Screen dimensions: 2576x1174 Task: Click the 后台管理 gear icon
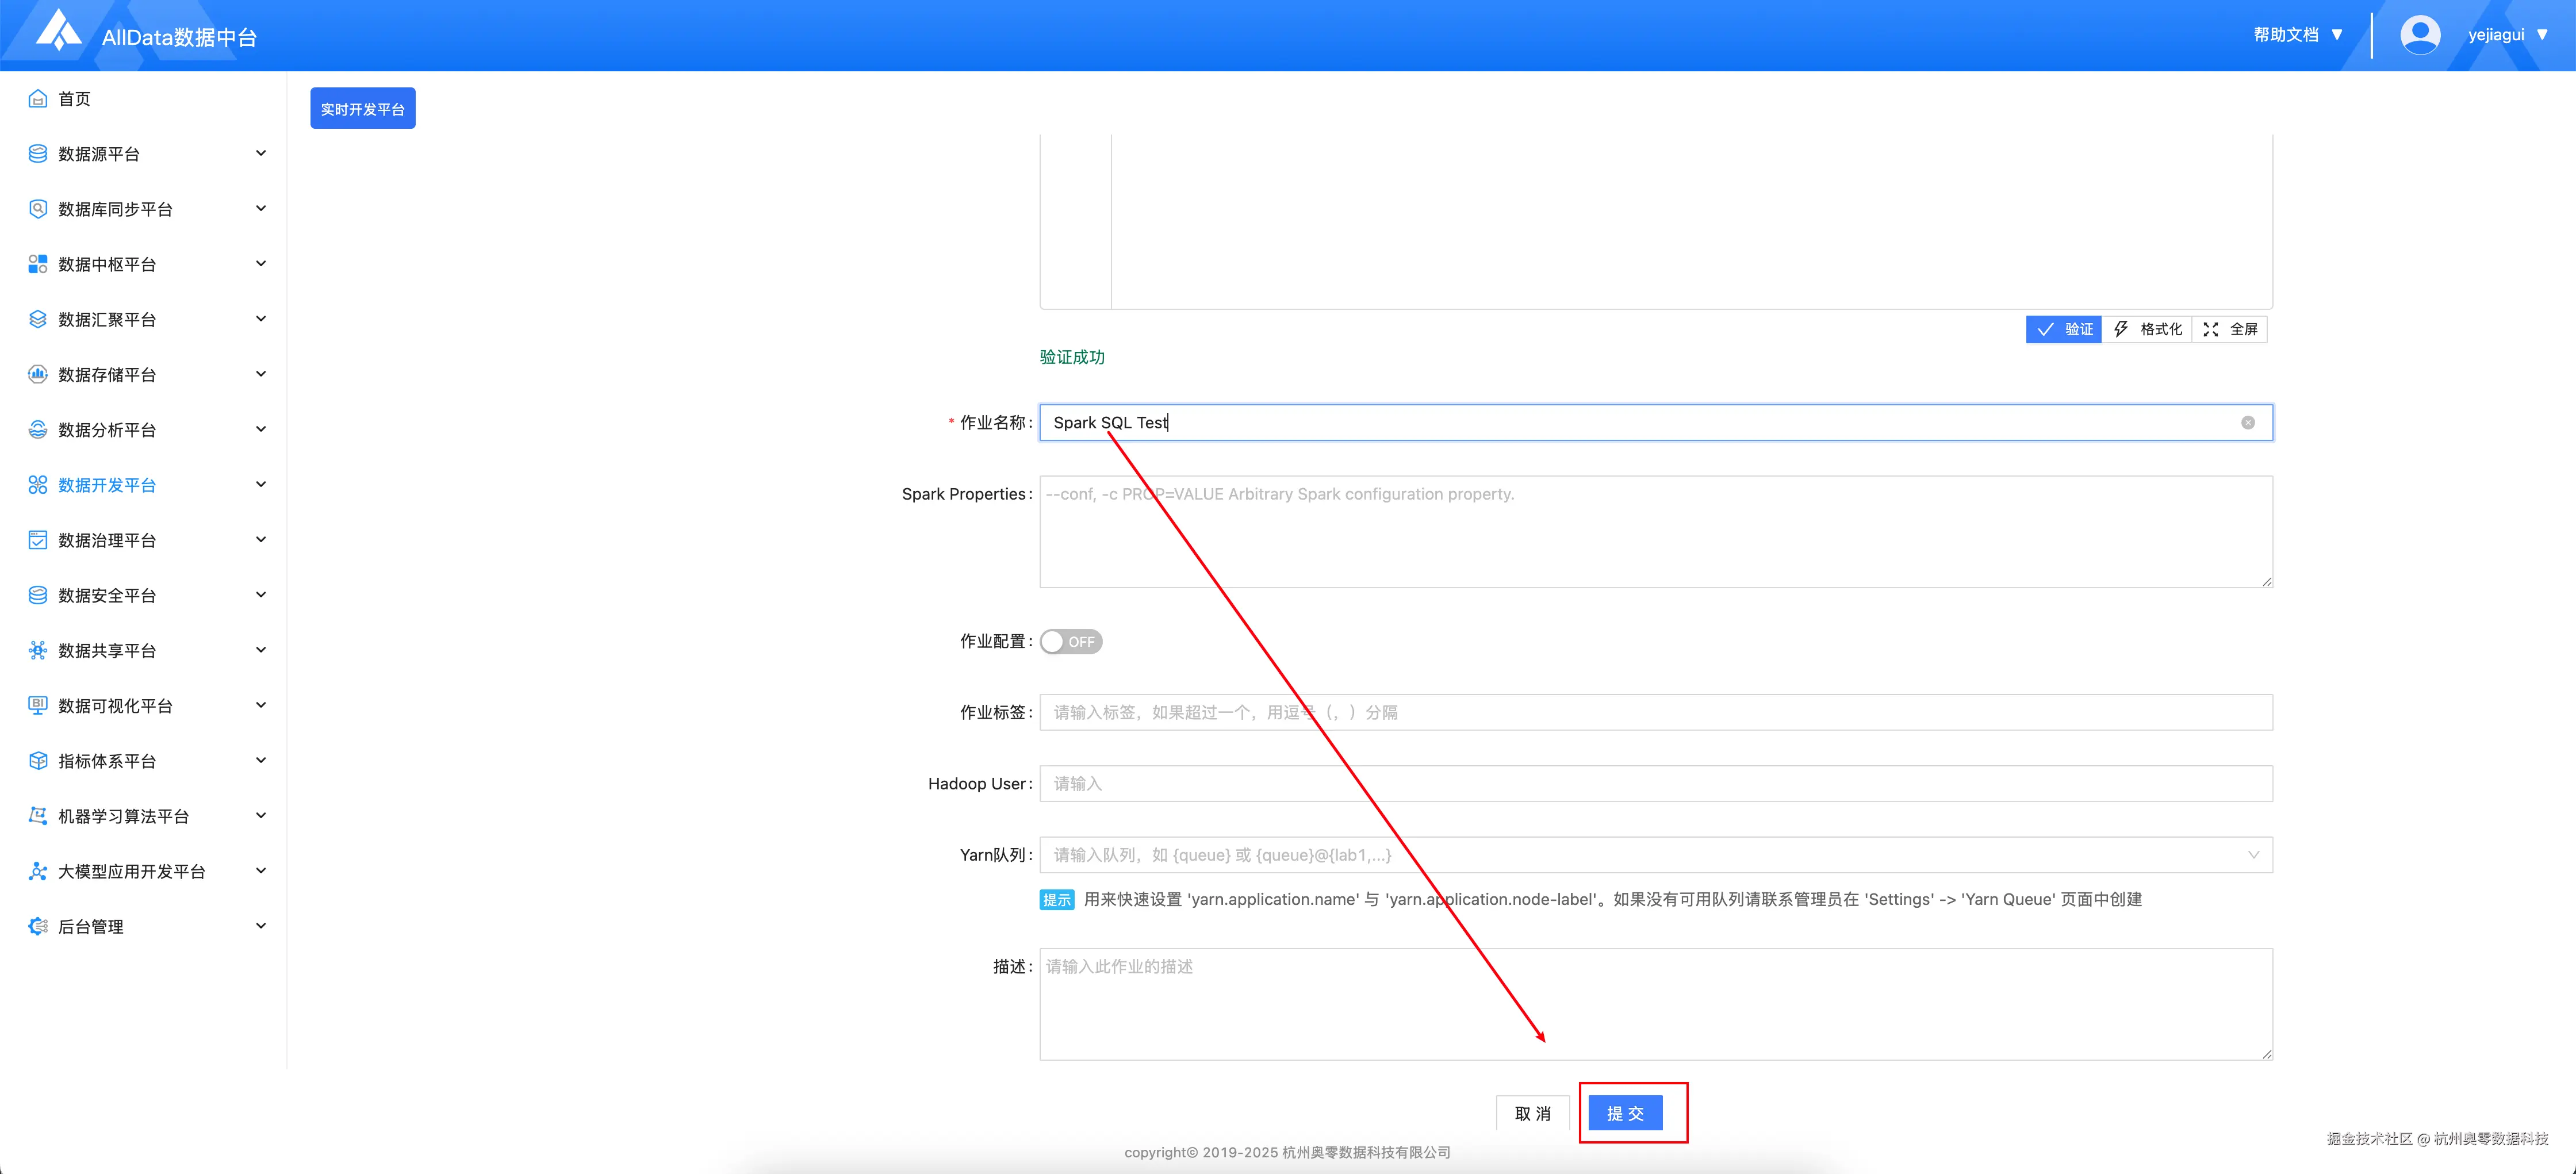point(38,926)
